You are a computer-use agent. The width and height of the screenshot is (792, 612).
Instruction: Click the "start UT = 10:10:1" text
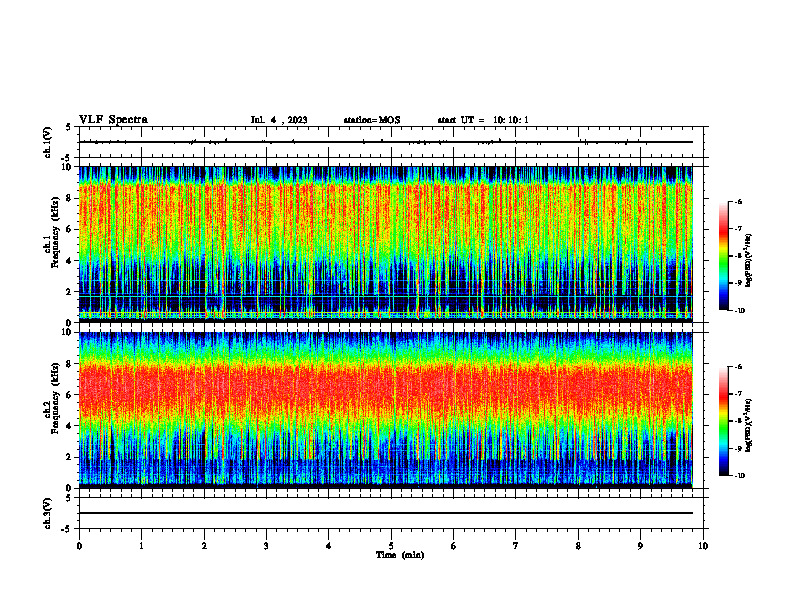[483, 120]
